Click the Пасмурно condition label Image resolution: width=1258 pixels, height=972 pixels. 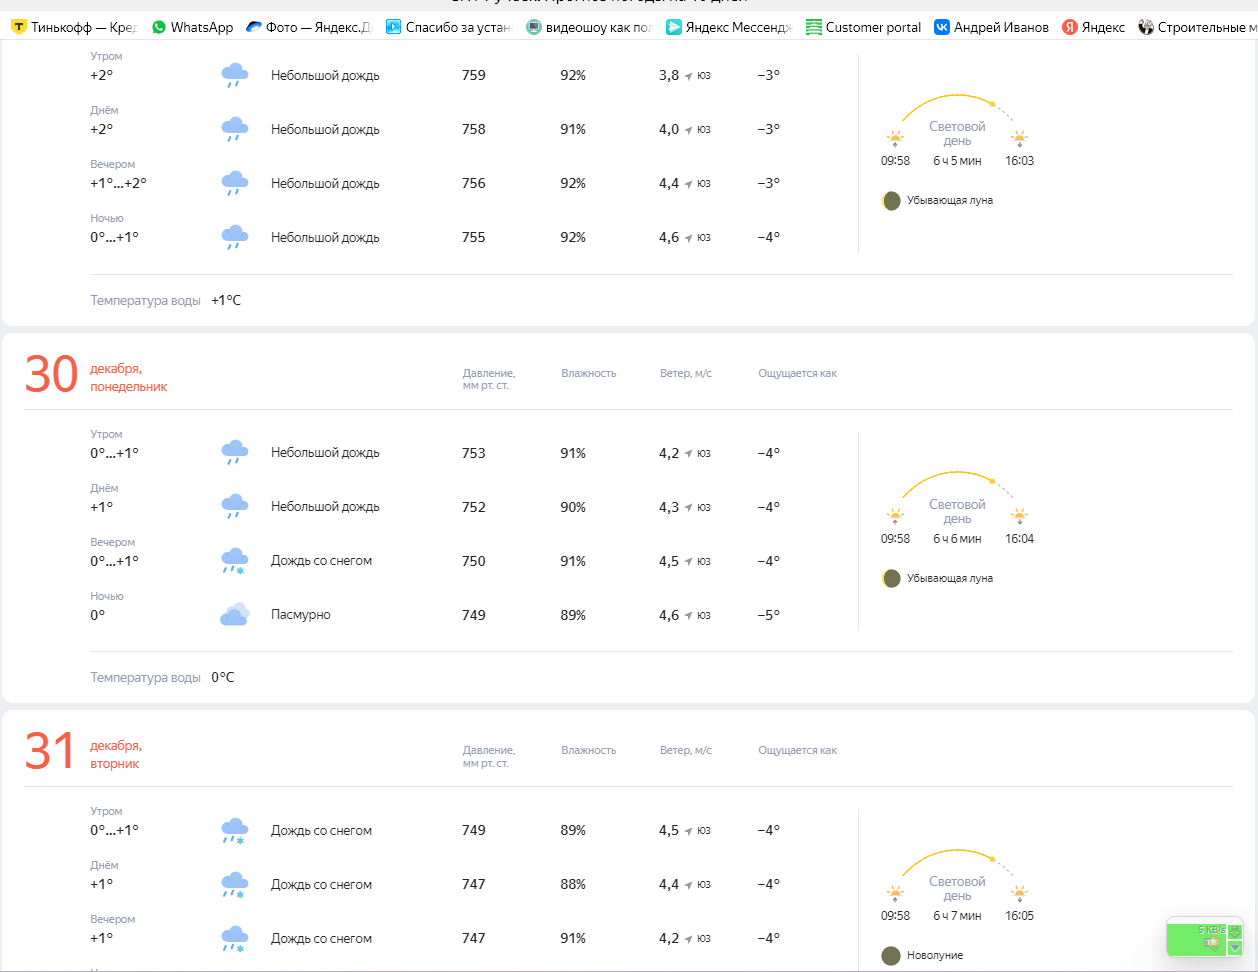(301, 615)
